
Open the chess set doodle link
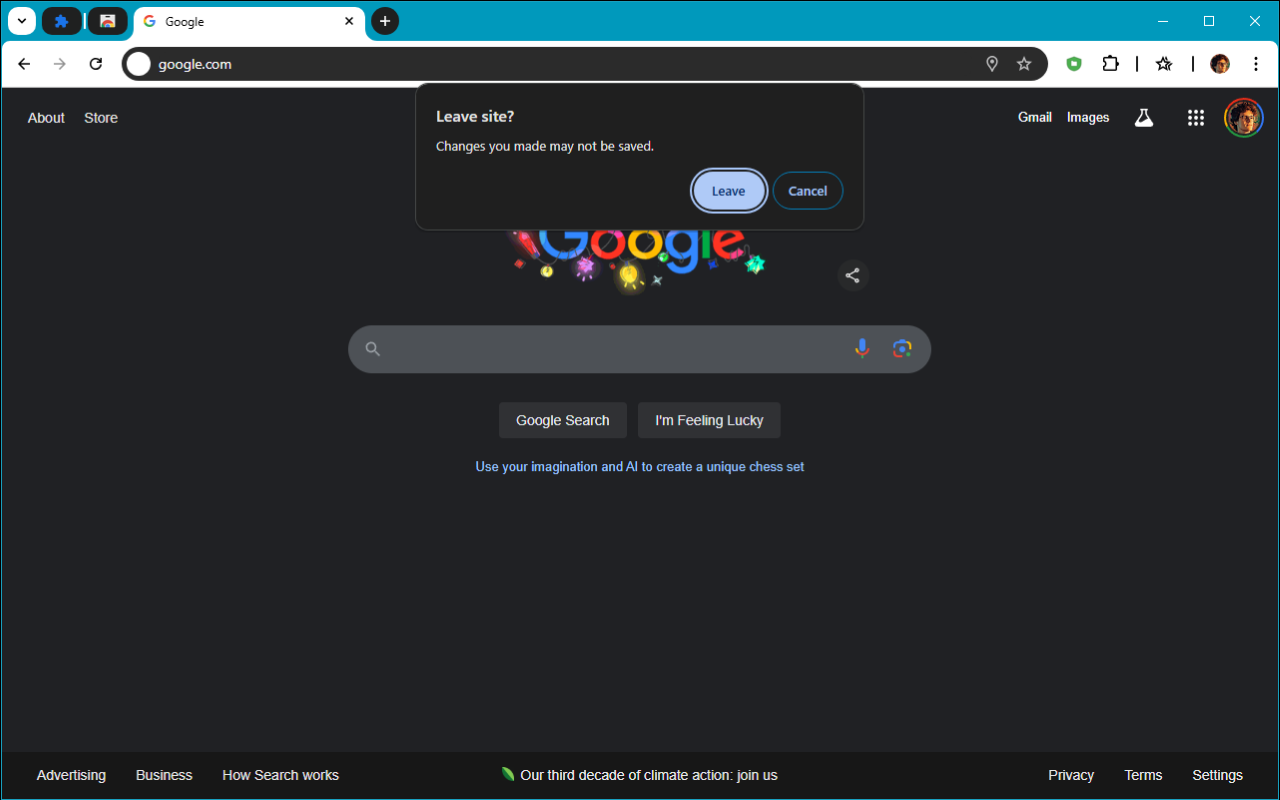639,466
